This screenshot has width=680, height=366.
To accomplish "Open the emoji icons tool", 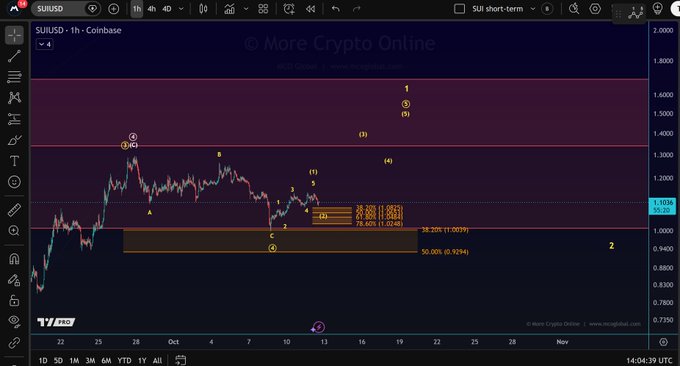I will coord(14,182).
